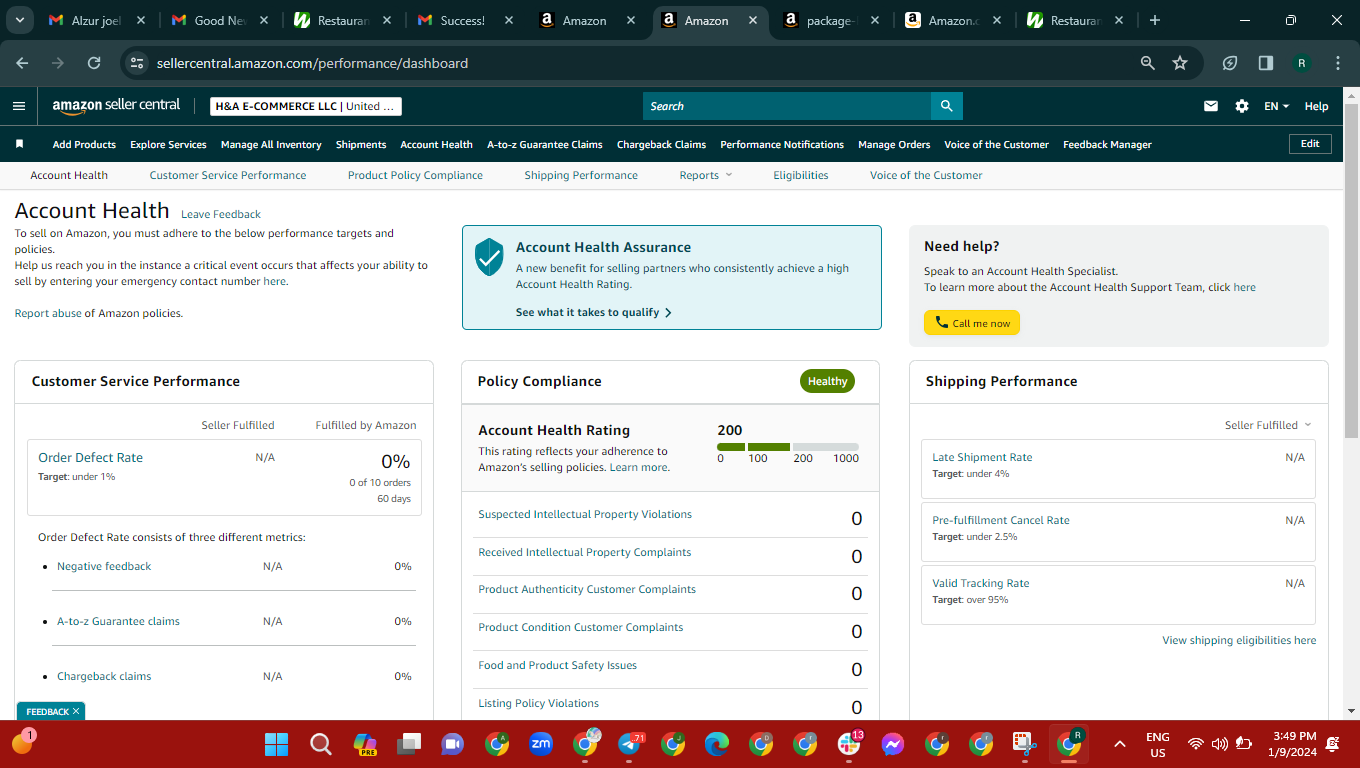Show hidden system tray icons

[1119, 744]
